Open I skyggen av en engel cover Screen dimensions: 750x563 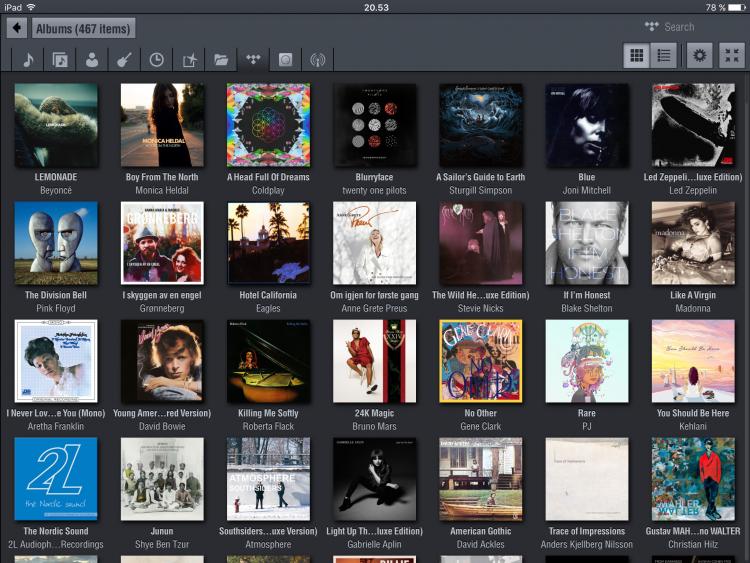[x=162, y=243]
